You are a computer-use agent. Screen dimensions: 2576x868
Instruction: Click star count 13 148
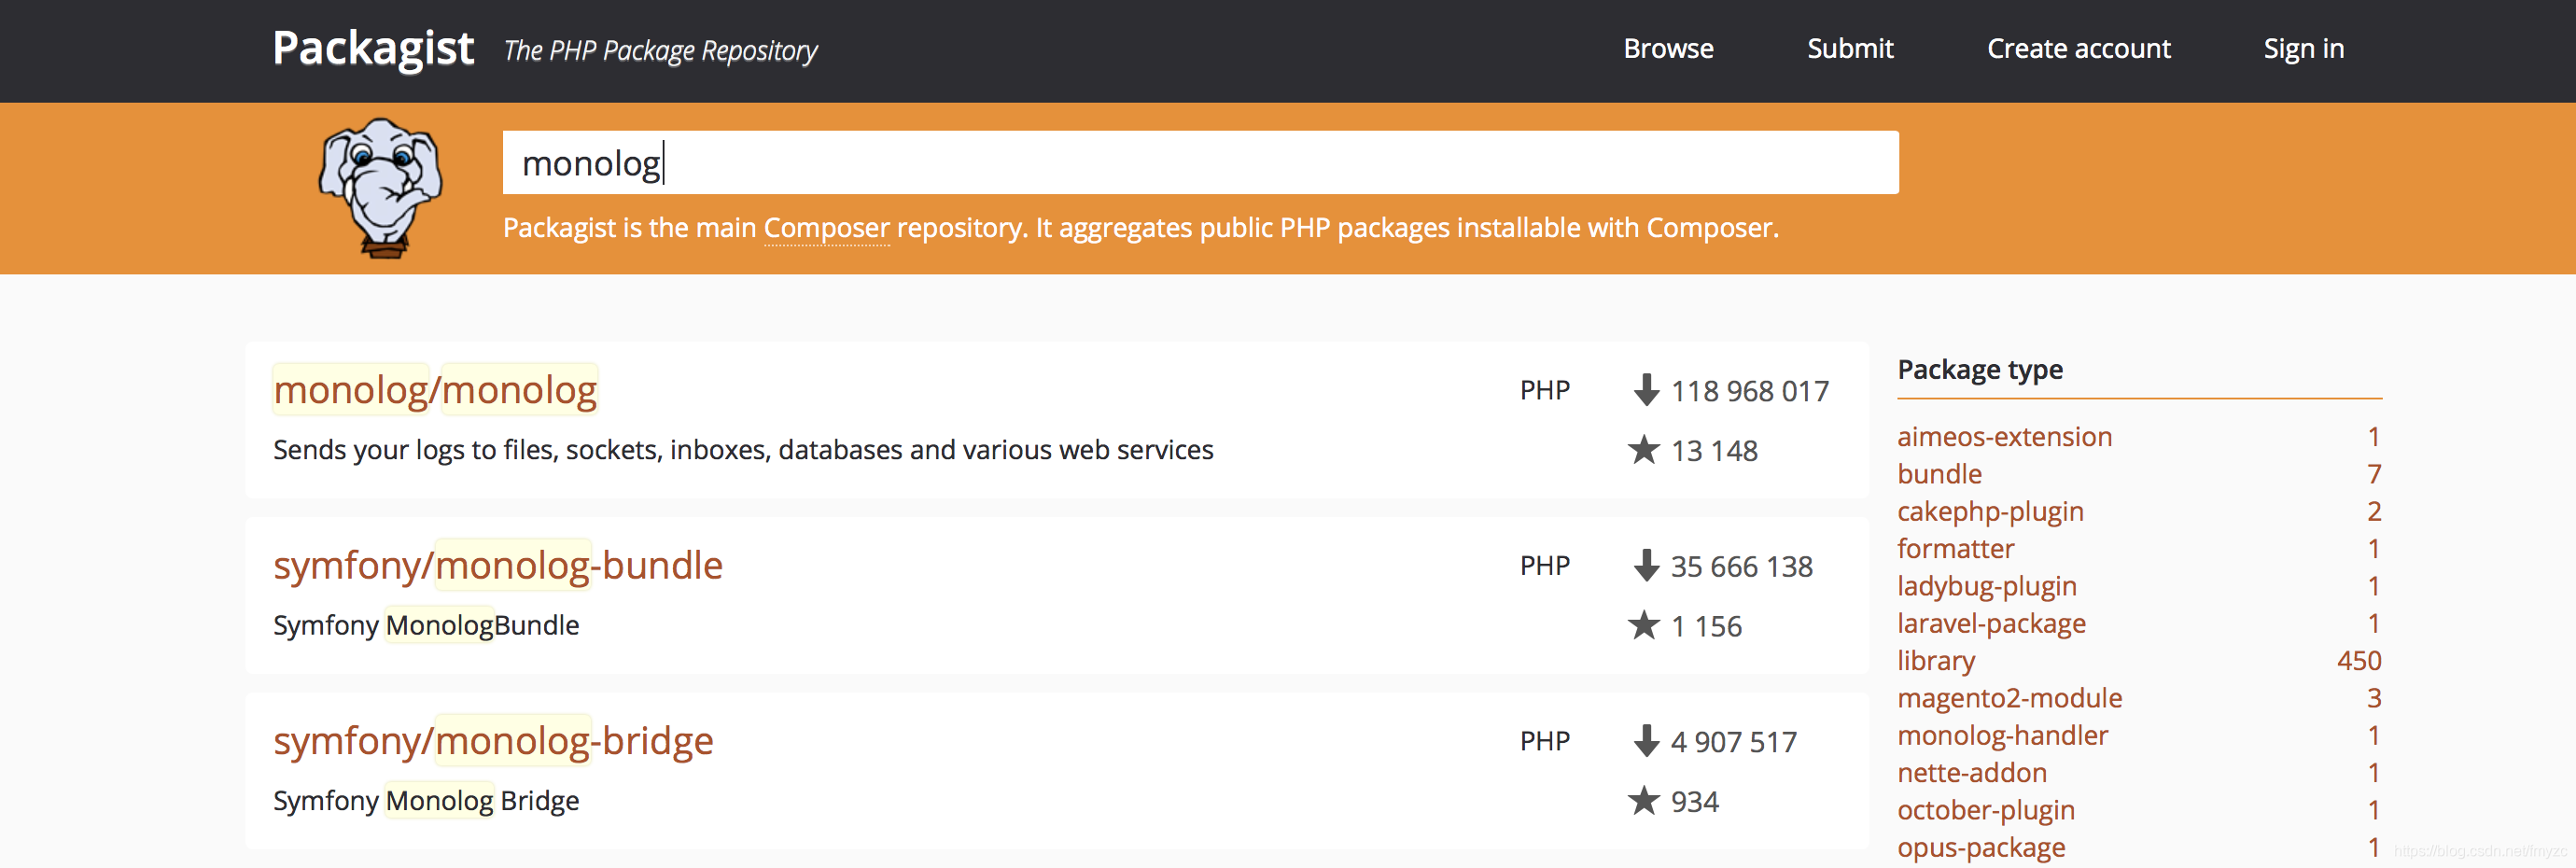click(1714, 451)
